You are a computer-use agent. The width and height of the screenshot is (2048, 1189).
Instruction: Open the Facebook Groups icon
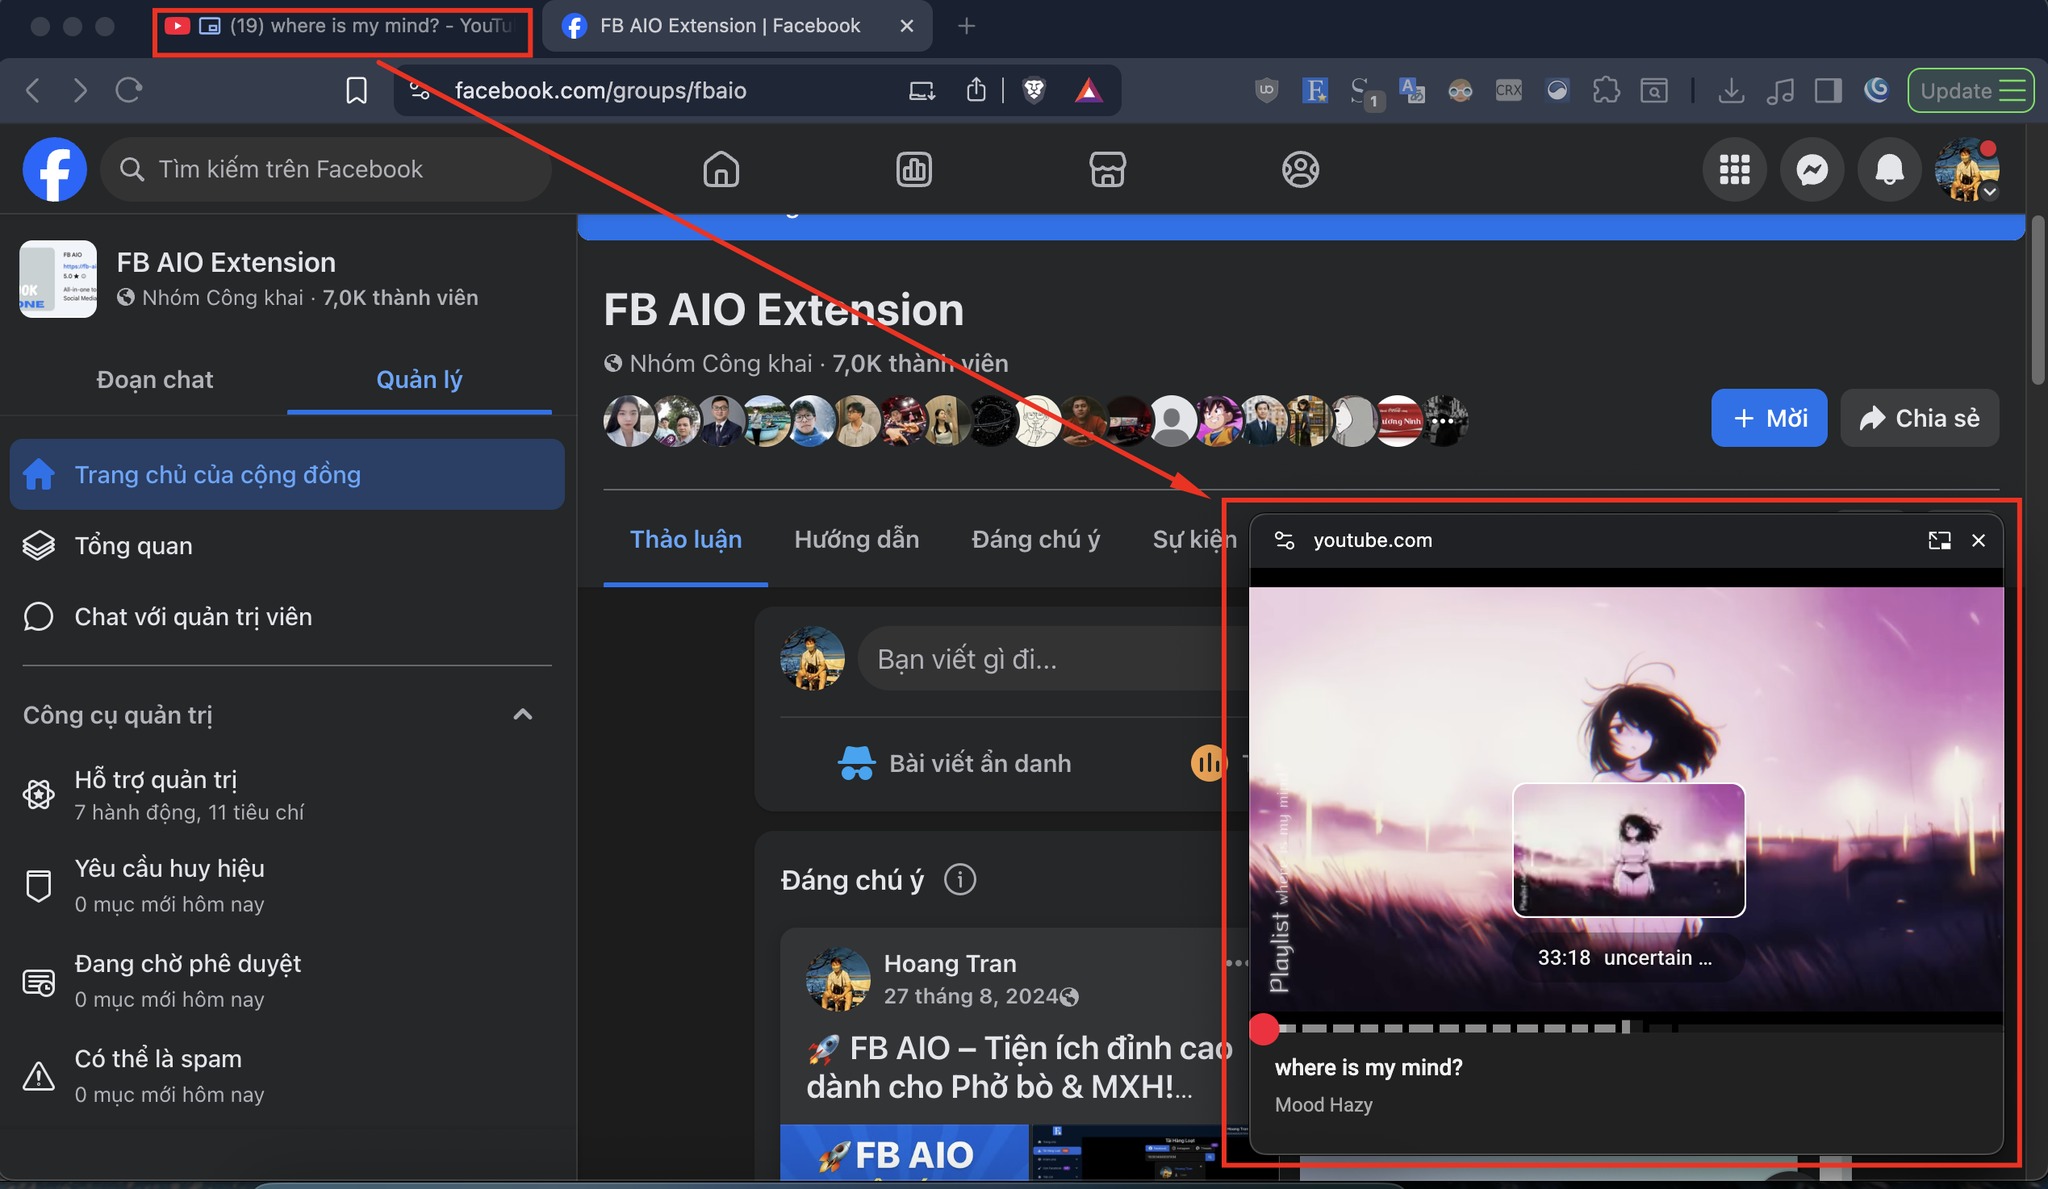coord(1300,169)
